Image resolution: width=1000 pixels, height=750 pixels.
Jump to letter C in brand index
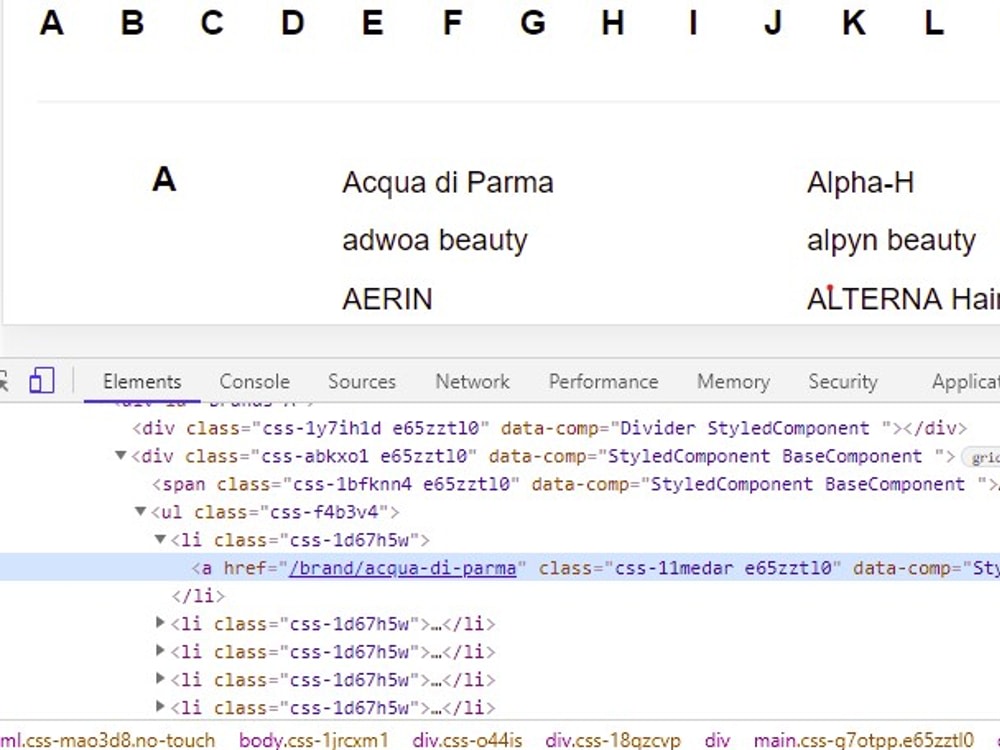pos(212,23)
